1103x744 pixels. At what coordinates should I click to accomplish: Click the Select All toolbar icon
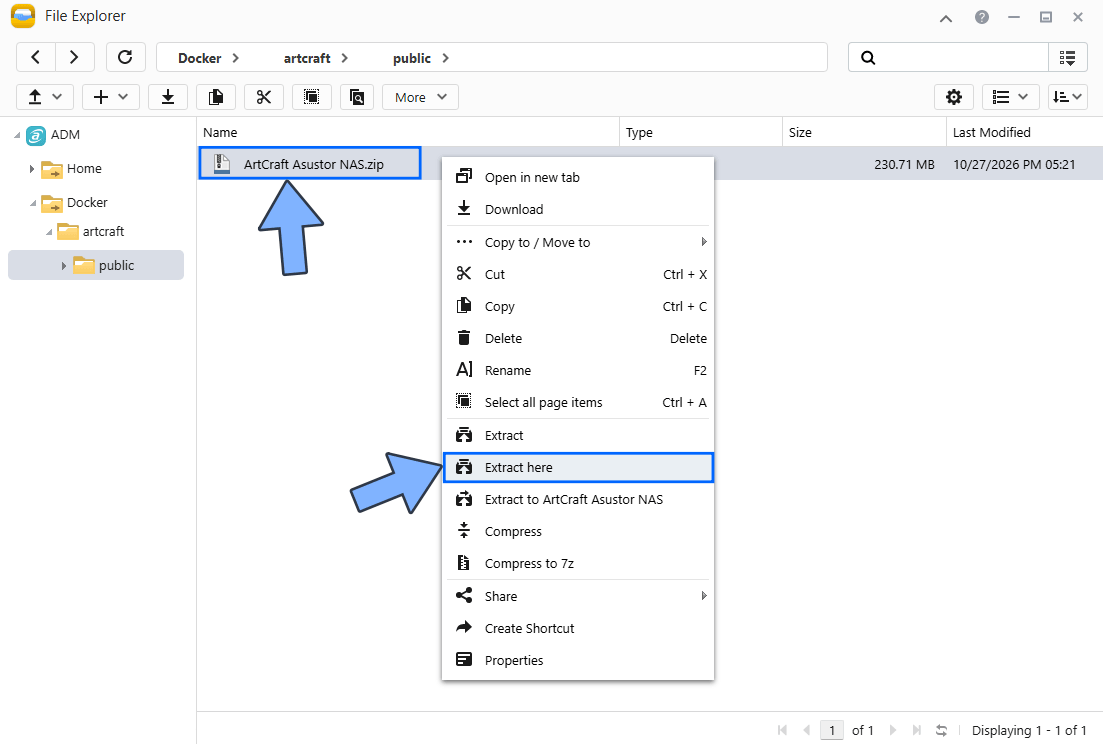pos(312,97)
